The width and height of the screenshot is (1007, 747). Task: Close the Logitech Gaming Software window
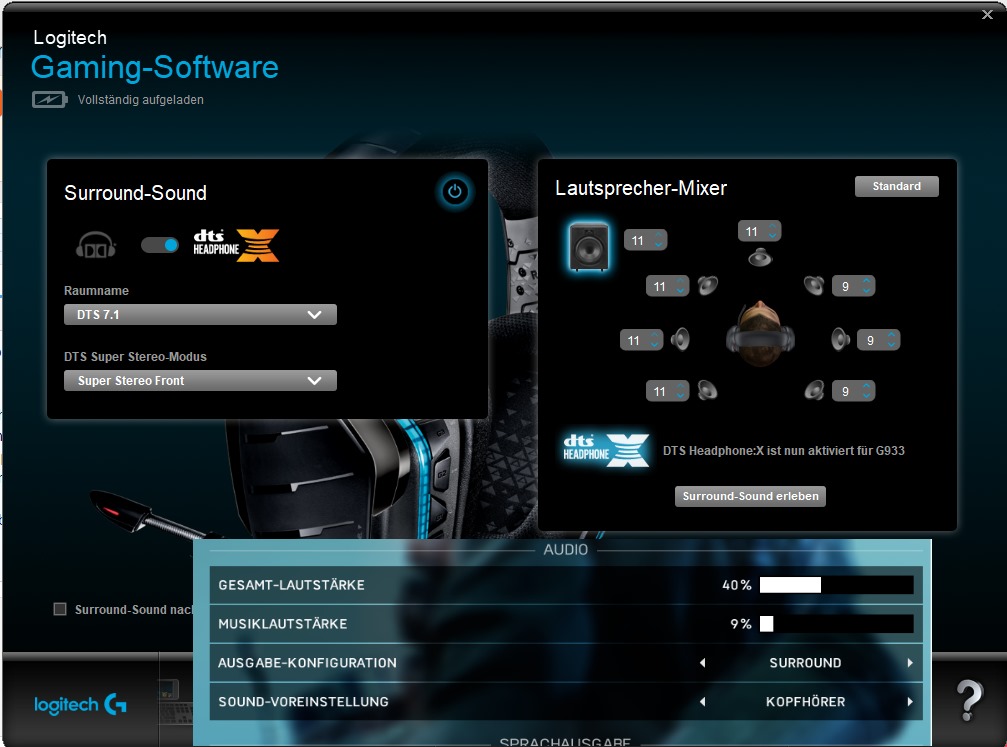click(987, 14)
